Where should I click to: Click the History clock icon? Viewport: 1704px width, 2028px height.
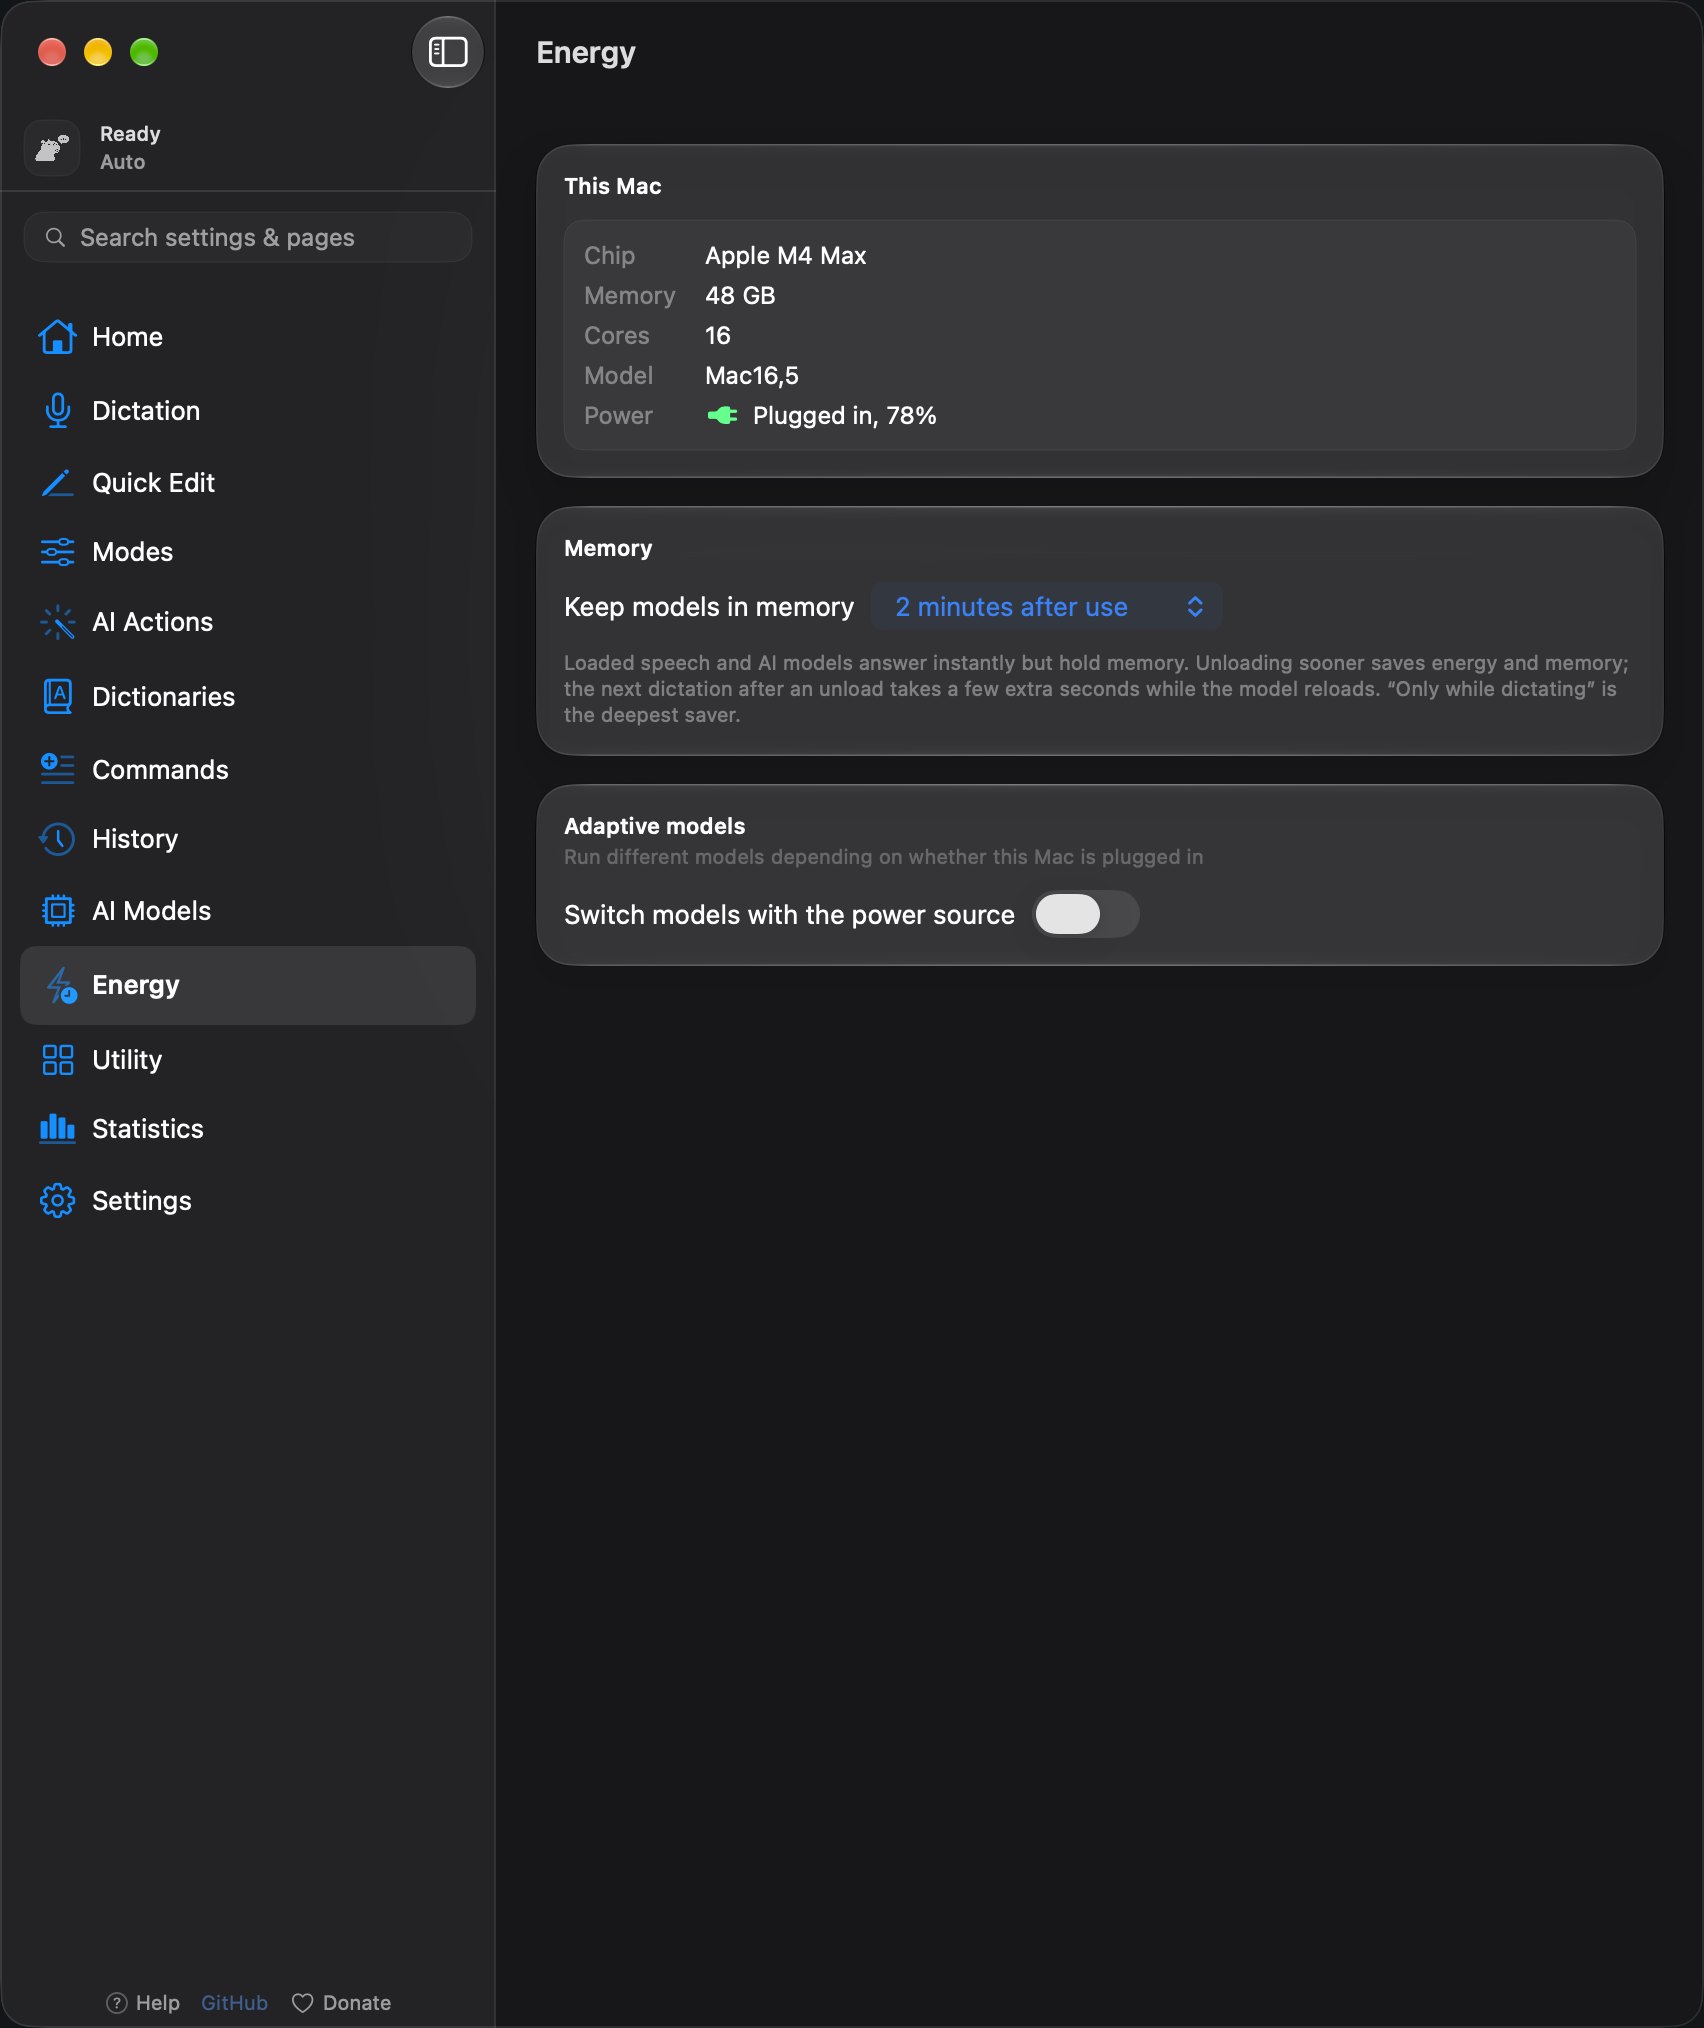tap(57, 839)
